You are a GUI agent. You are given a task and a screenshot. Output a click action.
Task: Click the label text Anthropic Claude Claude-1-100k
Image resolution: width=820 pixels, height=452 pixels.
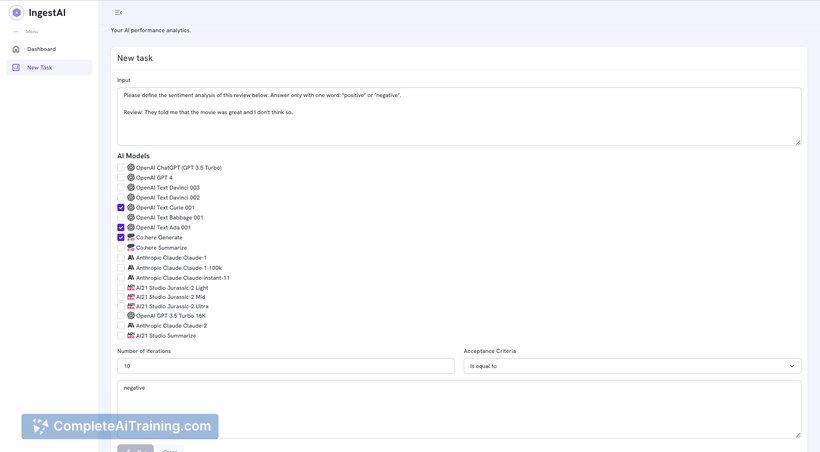tap(179, 268)
